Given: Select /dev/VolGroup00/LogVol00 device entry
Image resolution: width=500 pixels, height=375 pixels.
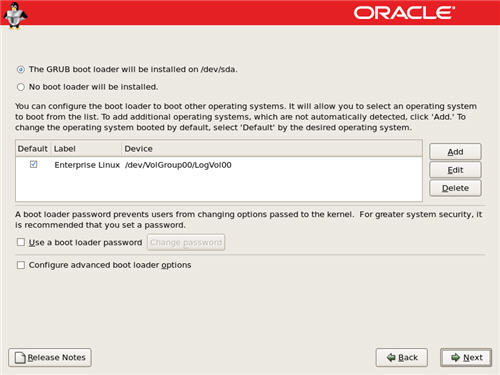Looking at the screenshot, I should tap(178, 165).
